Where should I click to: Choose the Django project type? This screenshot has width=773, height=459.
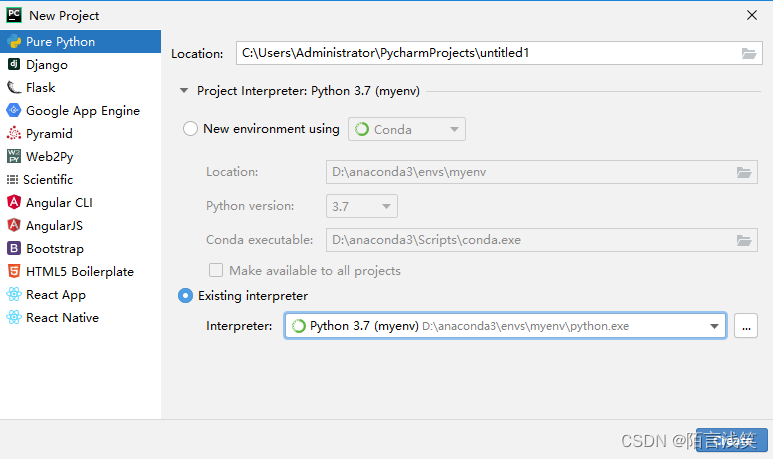click(x=80, y=65)
